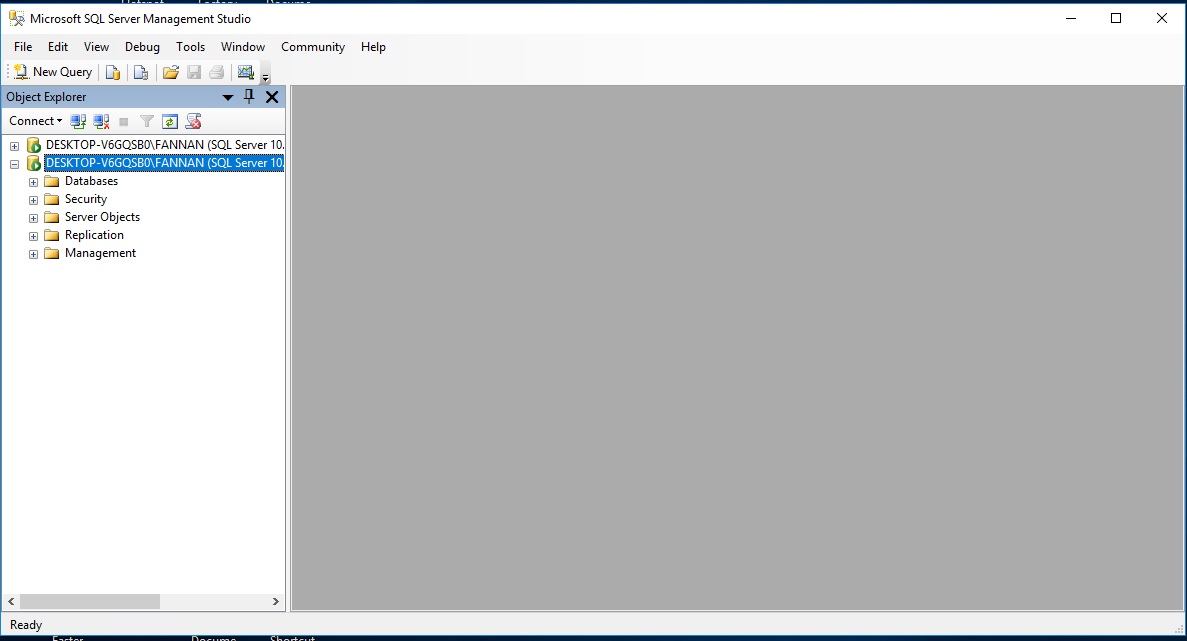Click the Refresh icon in Object Explorer
The width and height of the screenshot is (1187, 641).
click(x=170, y=121)
